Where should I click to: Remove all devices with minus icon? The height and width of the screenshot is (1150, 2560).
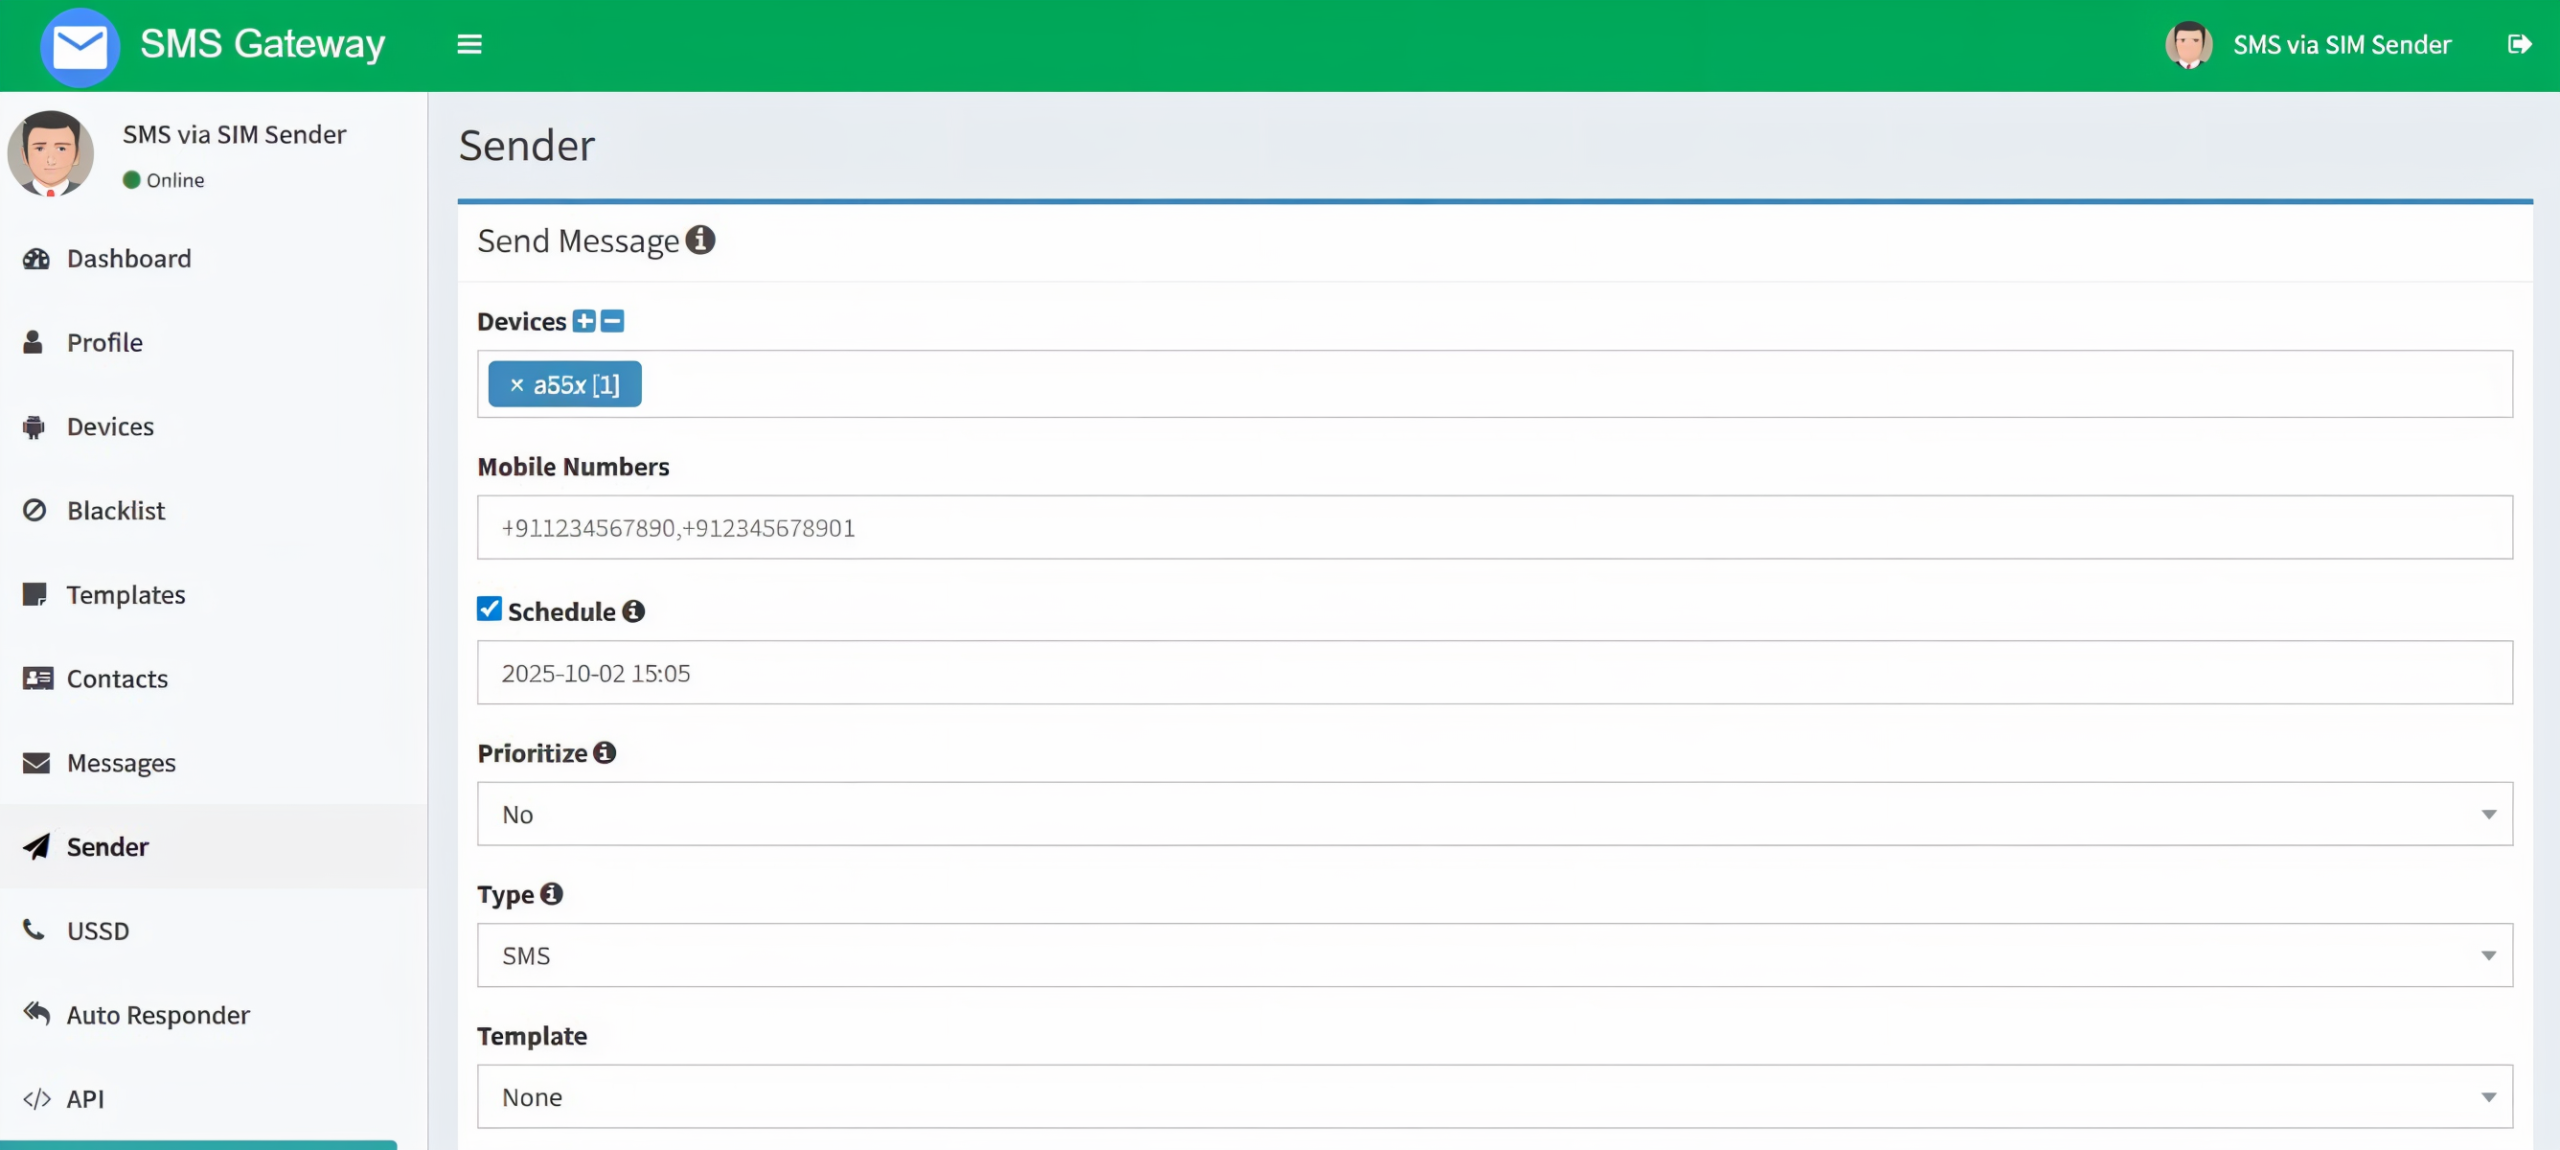tap(613, 321)
